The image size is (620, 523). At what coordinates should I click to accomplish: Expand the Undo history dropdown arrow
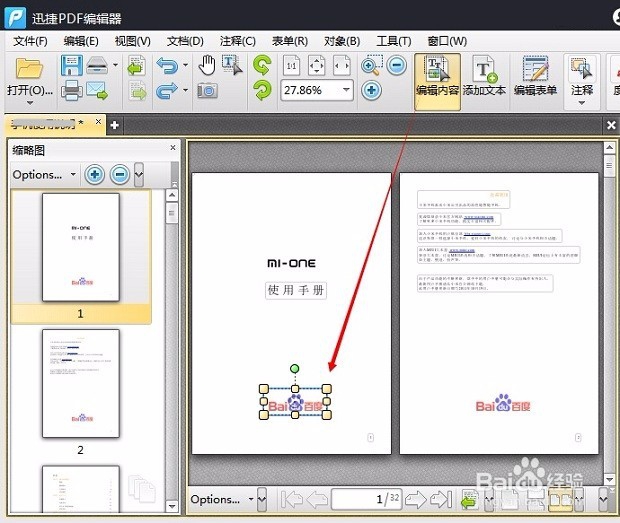[185, 65]
